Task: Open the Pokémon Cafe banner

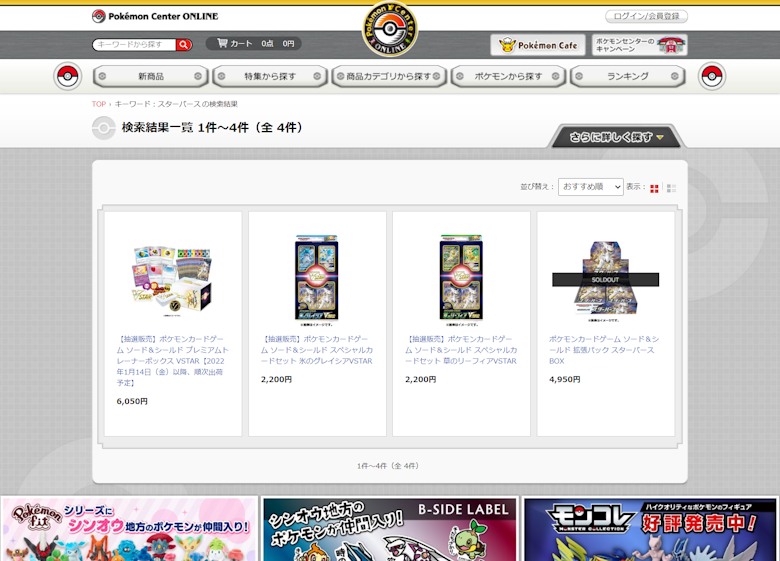Action: coord(538,45)
